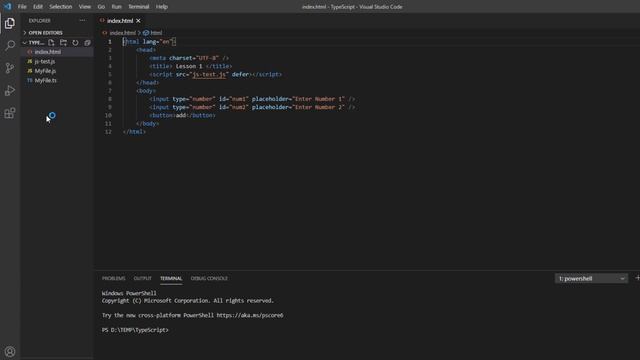Click the terminal prompt PS D:\TEMP\TypeScript>
The height and width of the screenshot is (360, 640).
click(x=135, y=330)
